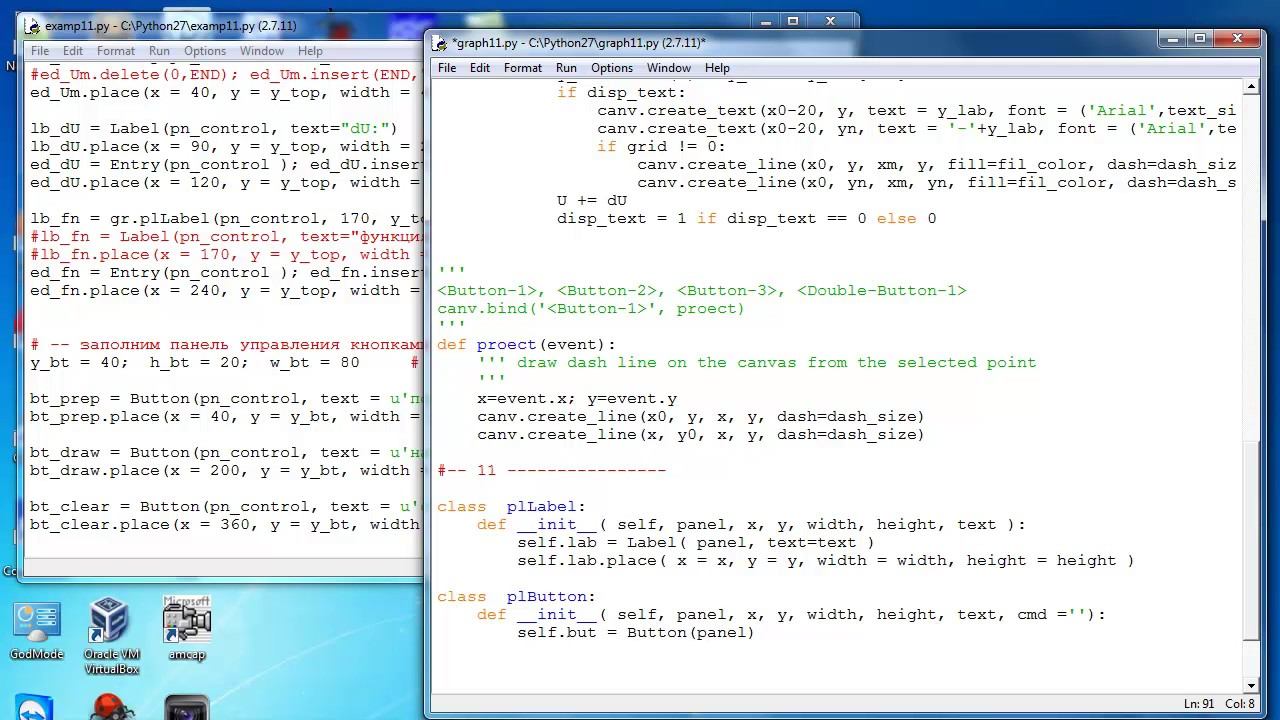Screen dimensions: 1280x720
Task: Open Edit menu in graph11.py window
Action: pyautogui.click(x=480, y=68)
